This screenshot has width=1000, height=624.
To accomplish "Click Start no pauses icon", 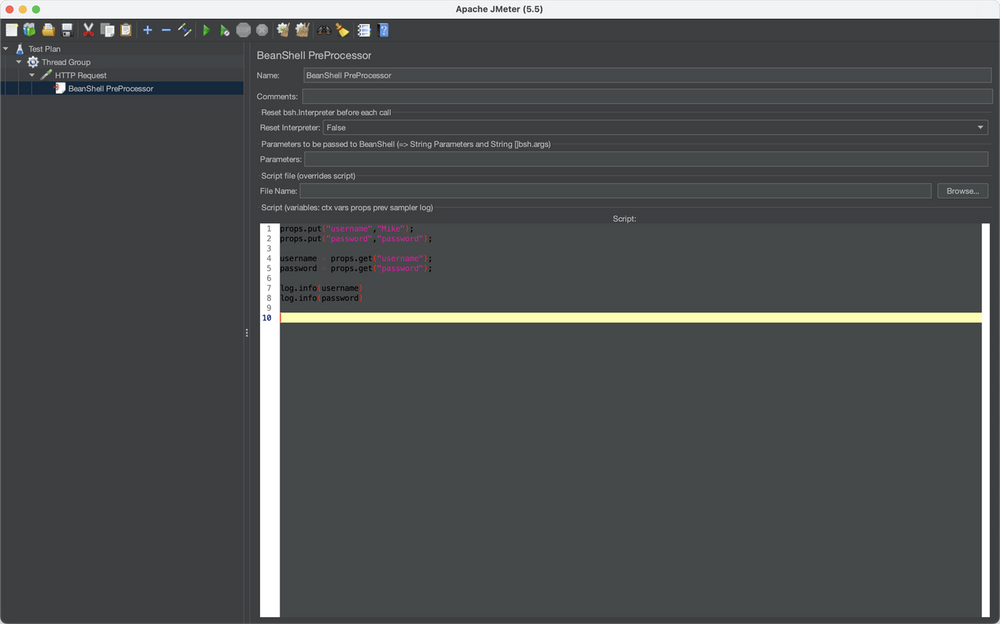I will coord(225,30).
